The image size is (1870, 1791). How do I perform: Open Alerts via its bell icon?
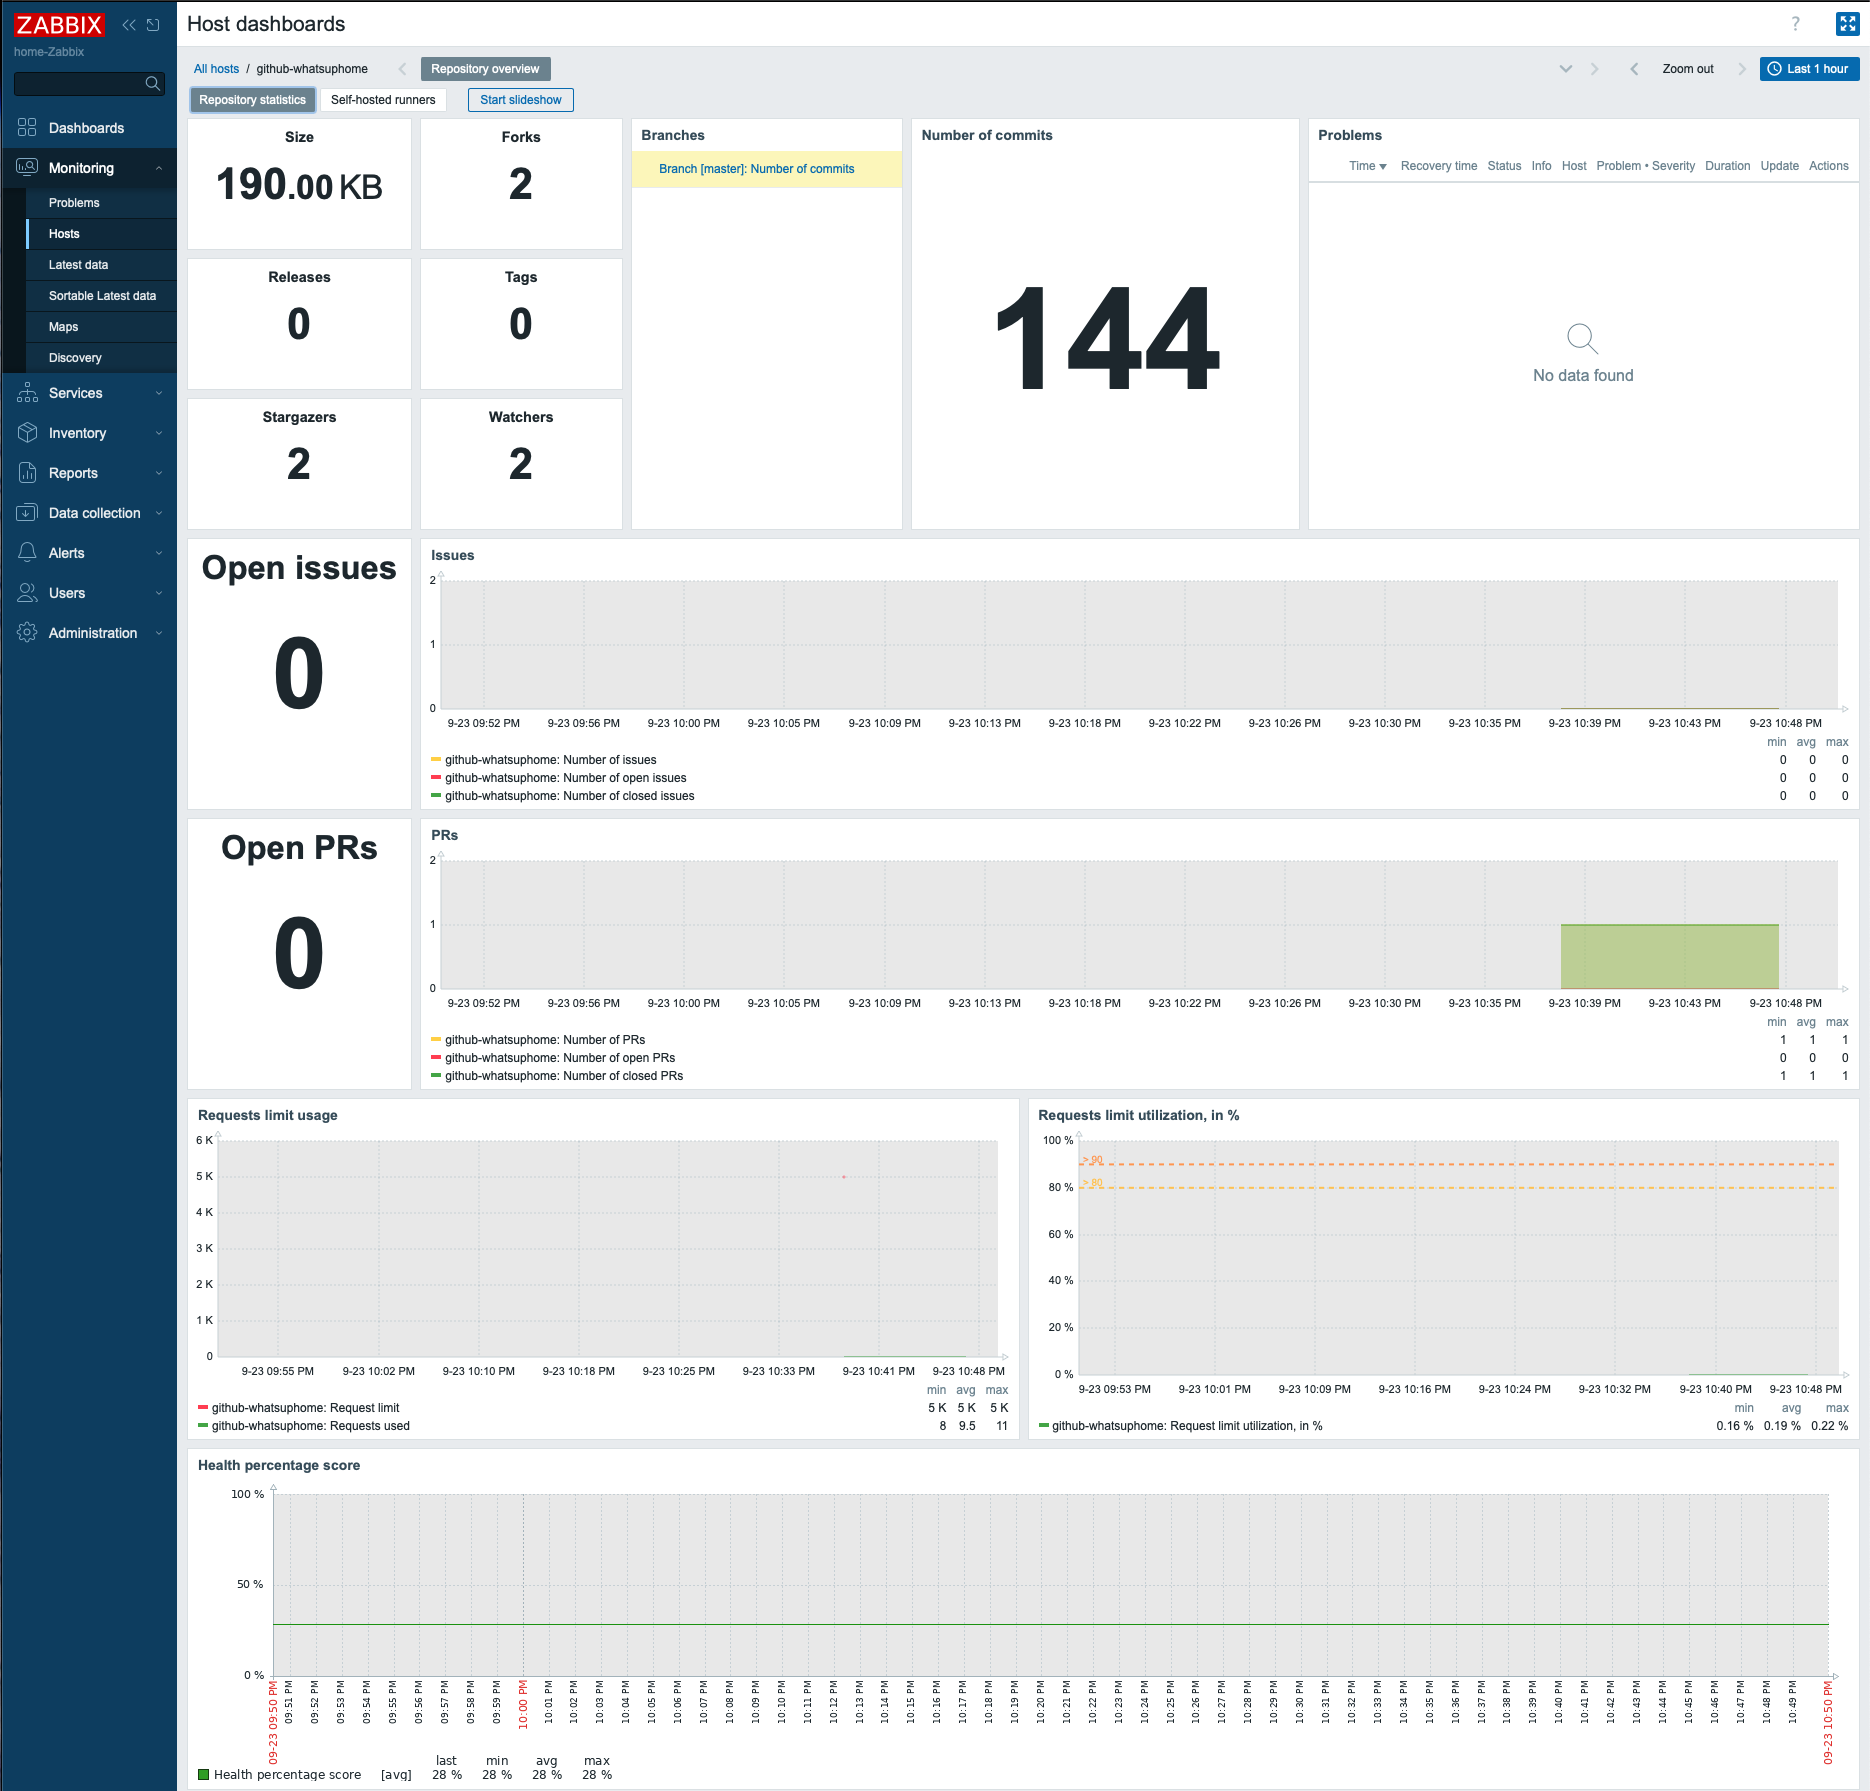pos(27,552)
